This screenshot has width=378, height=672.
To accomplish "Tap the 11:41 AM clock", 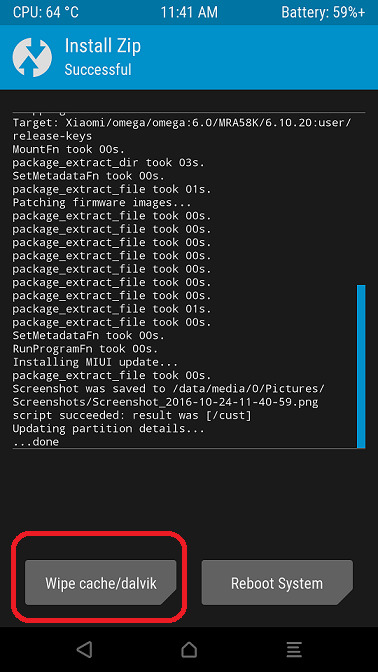I will pos(189,12).
